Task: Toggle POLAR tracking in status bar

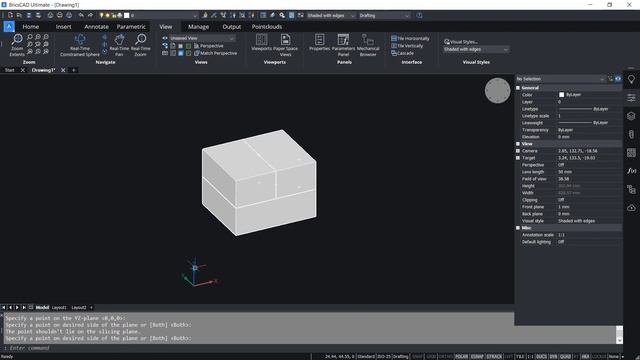Action: click(x=461, y=356)
